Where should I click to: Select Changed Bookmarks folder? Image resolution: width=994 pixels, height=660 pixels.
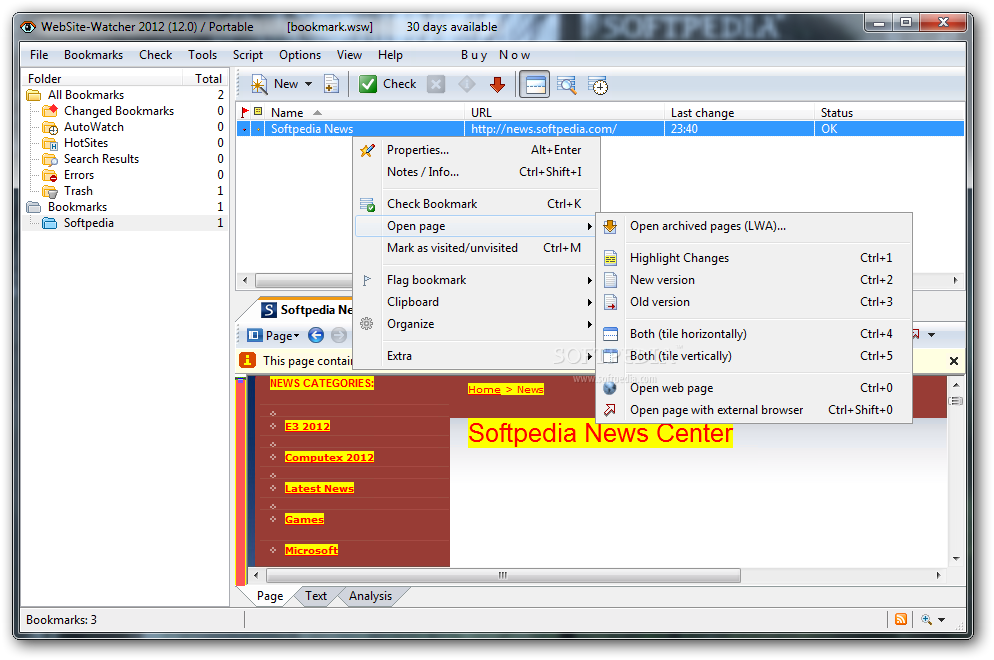click(119, 111)
